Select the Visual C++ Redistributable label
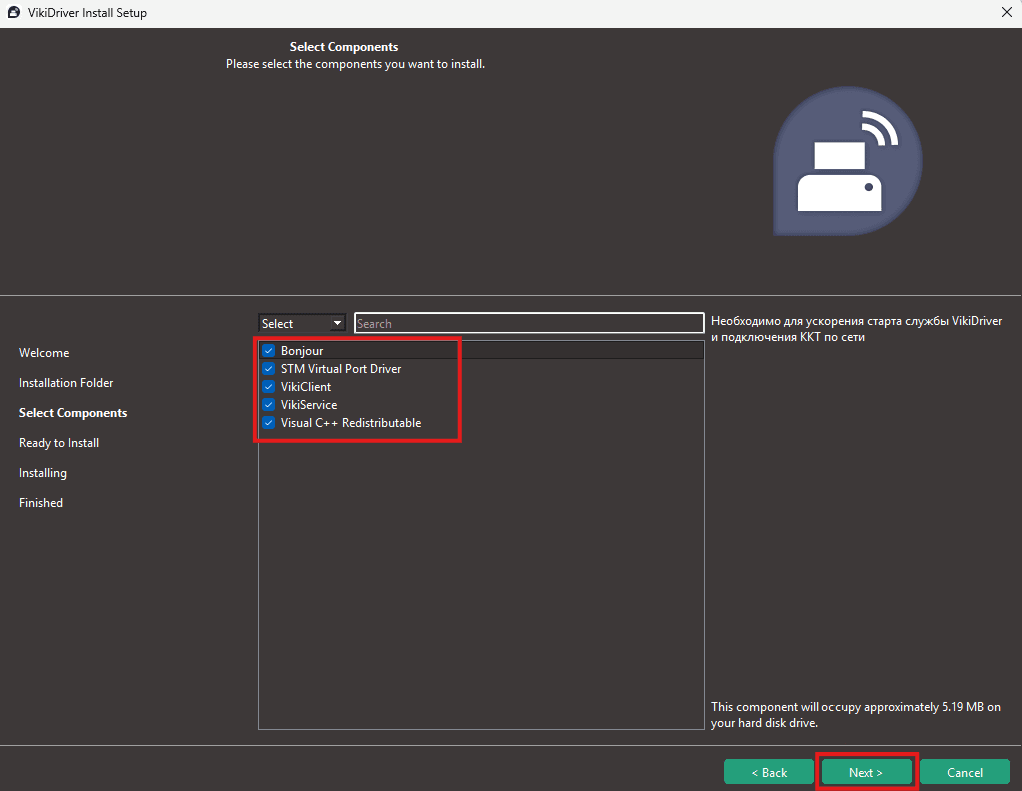The width and height of the screenshot is (1022, 791). [x=351, y=423]
